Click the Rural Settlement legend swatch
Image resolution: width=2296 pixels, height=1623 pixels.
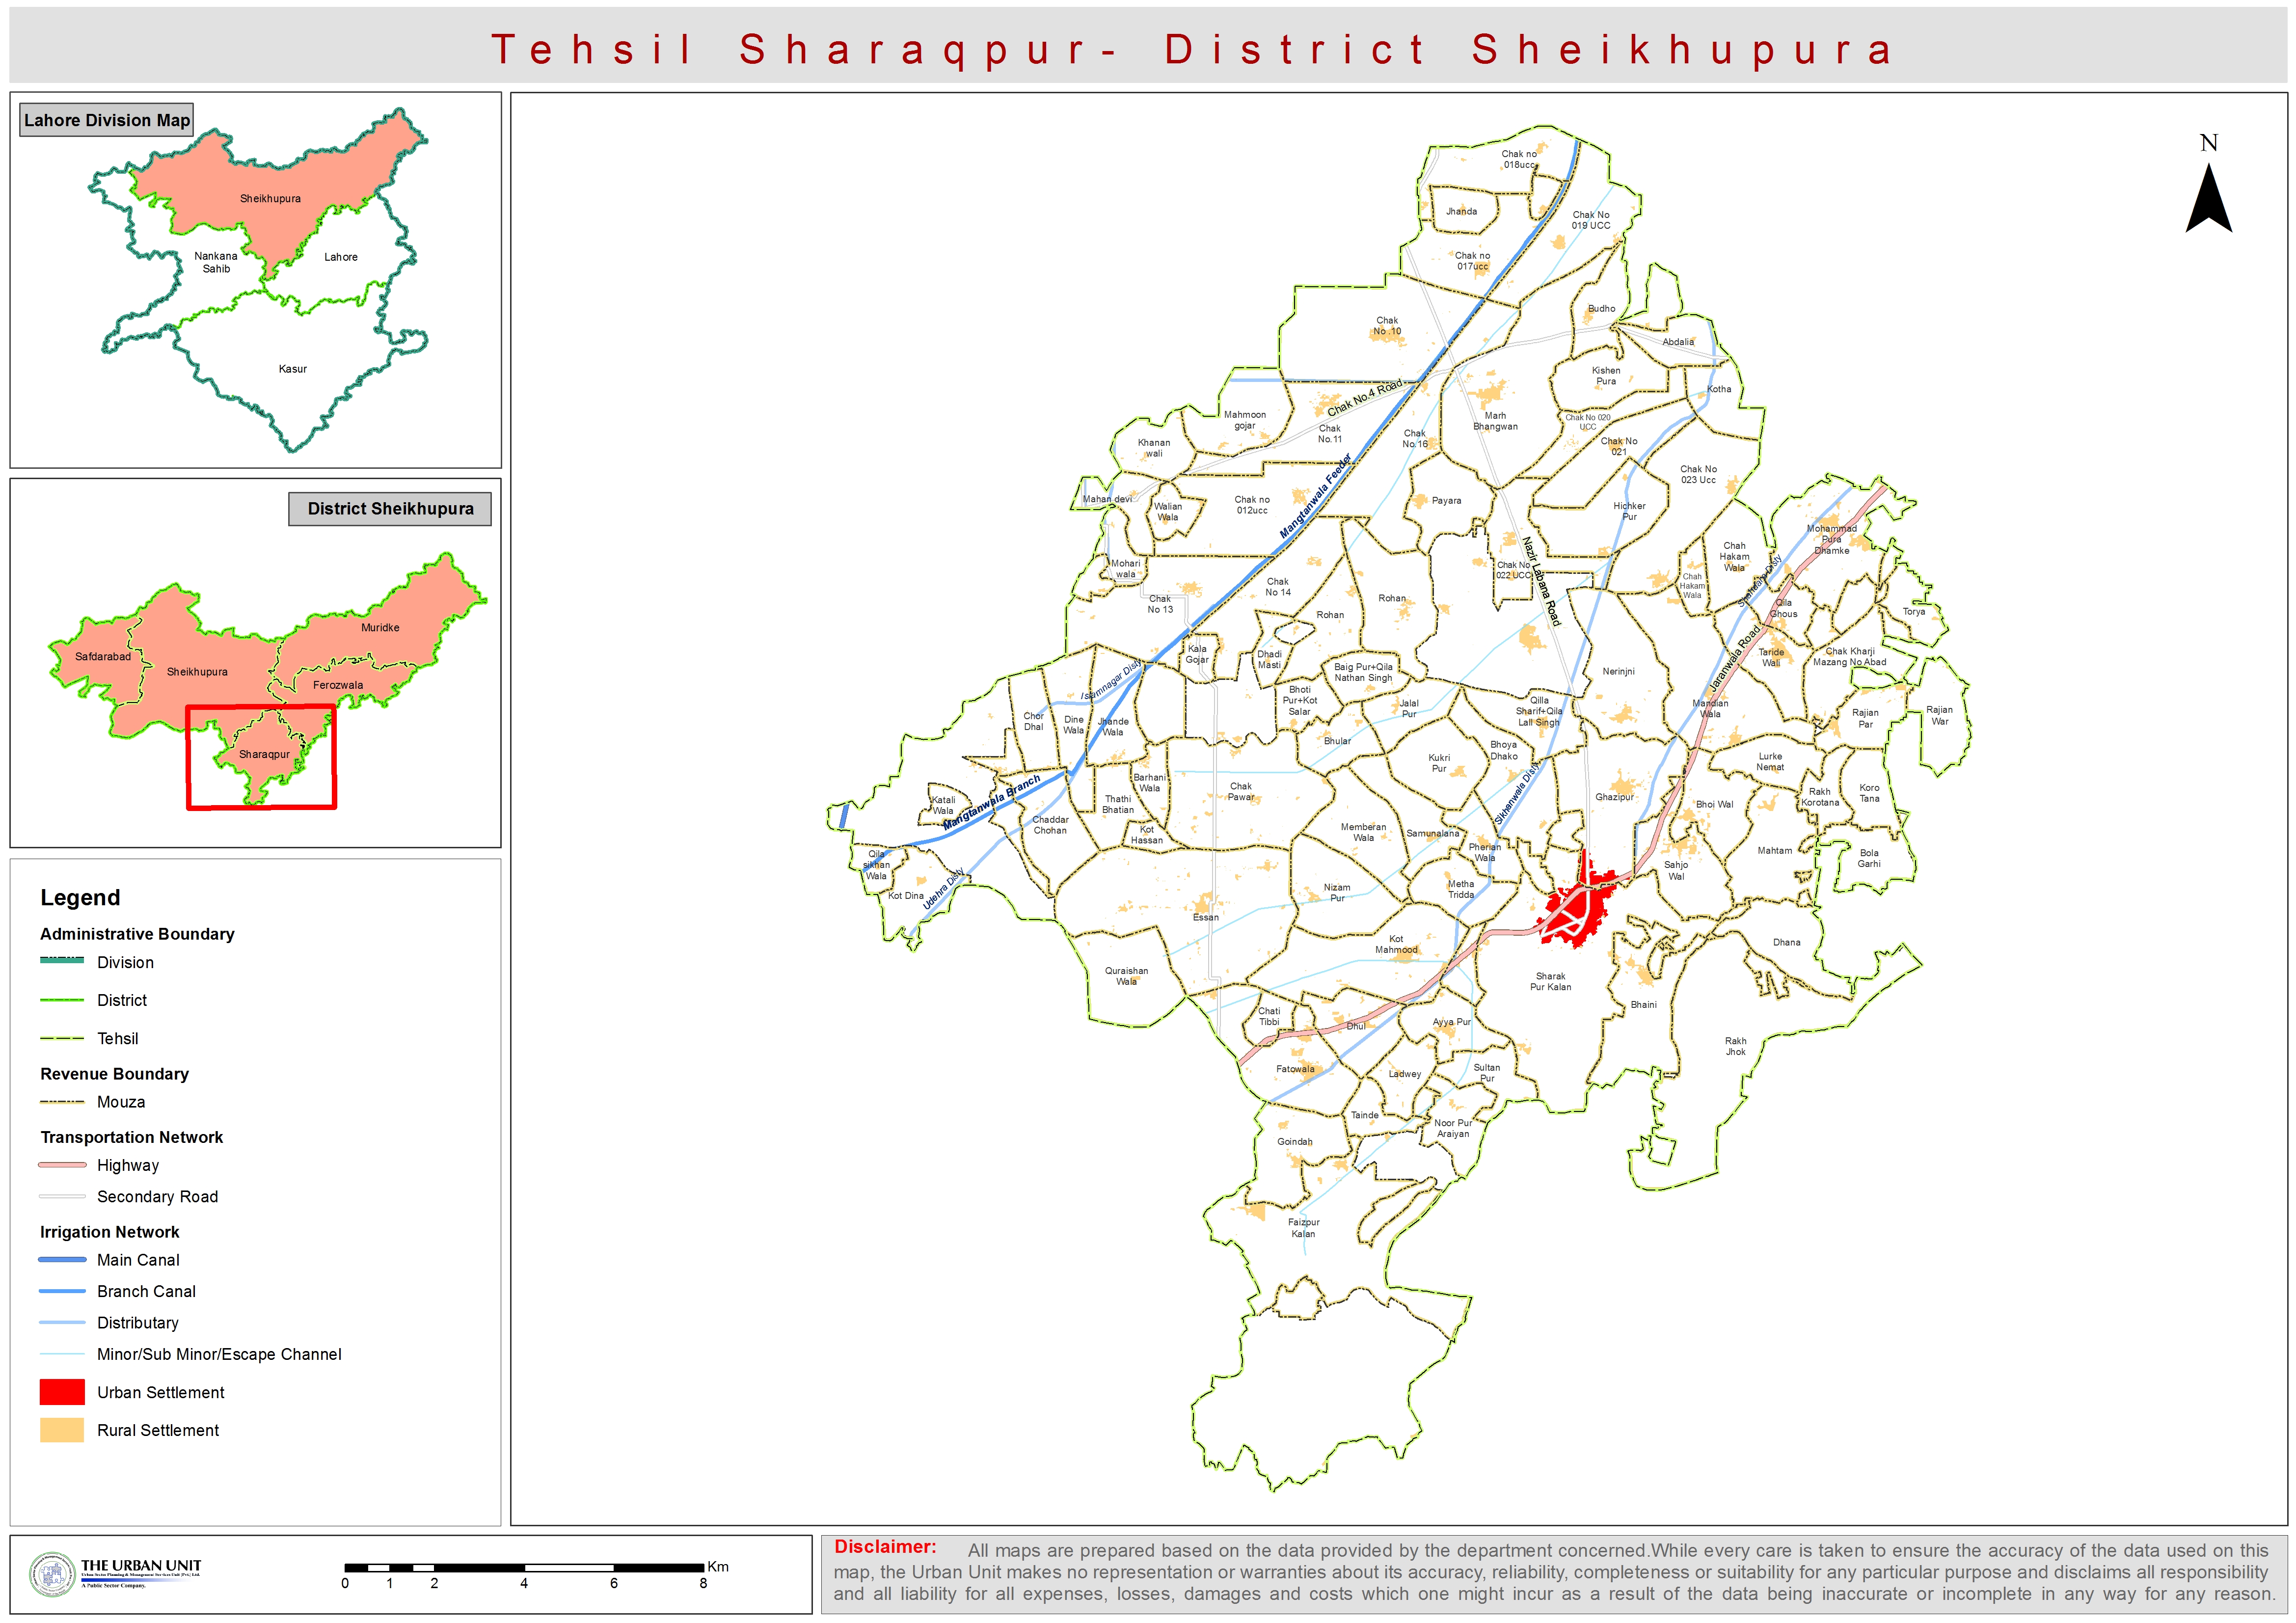click(x=62, y=1430)
